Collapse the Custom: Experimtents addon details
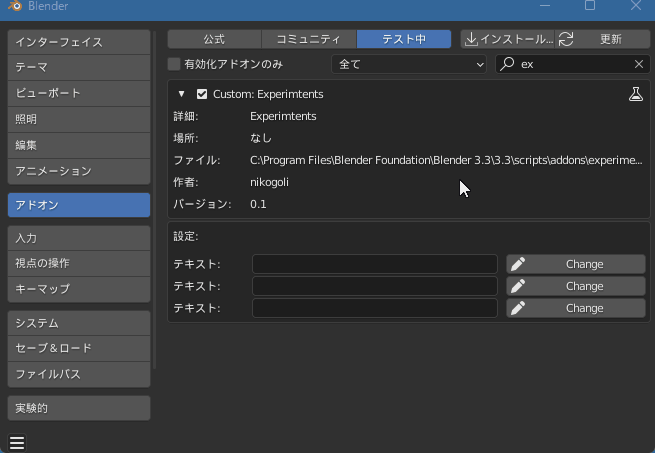The width and height of the screenshot is (655, 453). click(181, 94)
